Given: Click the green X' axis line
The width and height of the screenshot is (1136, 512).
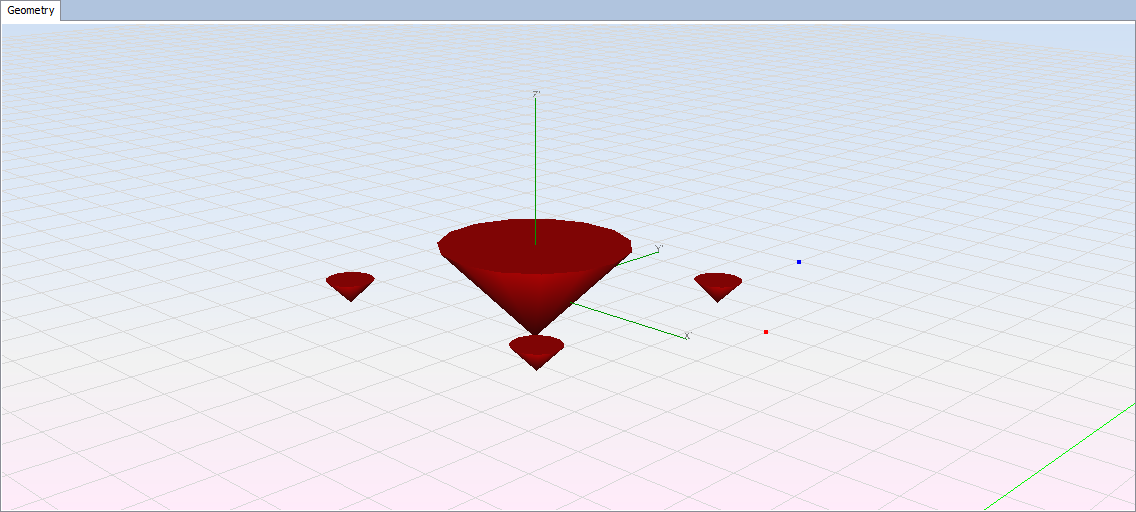Looking at the screenshot, I should [x=630, y=319].
